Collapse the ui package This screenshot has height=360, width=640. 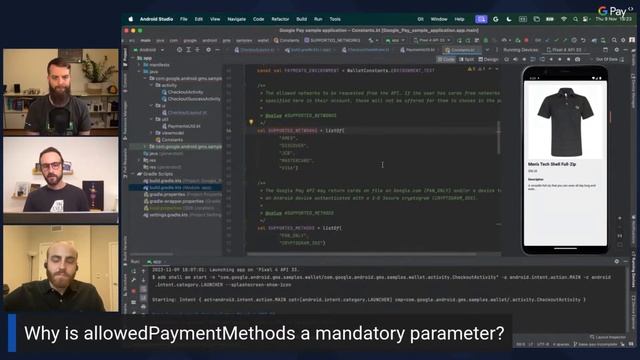point(151,106)
